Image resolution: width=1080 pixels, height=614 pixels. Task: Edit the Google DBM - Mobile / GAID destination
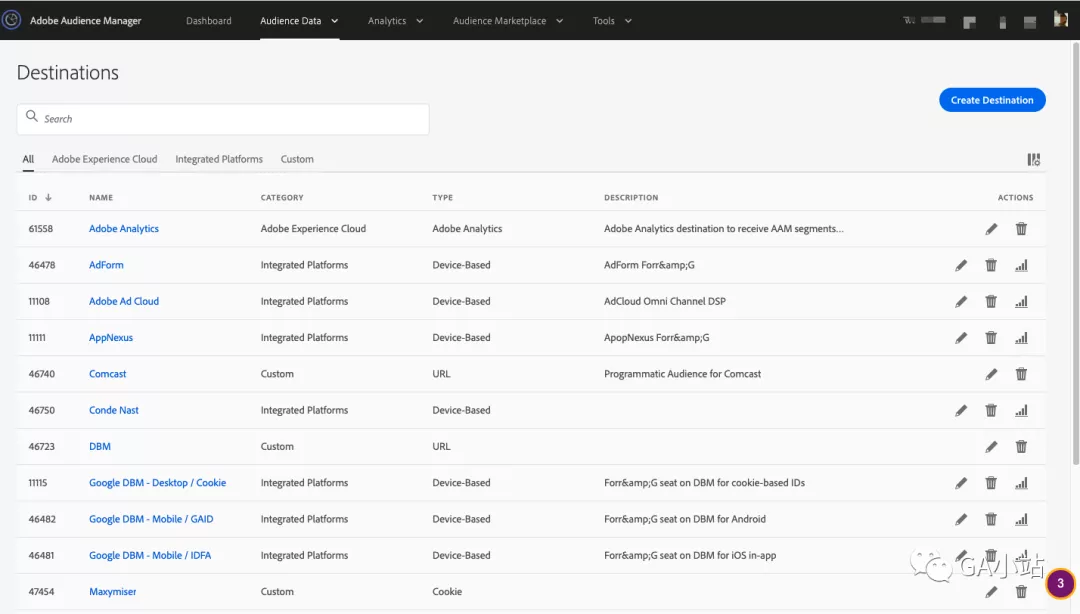pos(961,520)
